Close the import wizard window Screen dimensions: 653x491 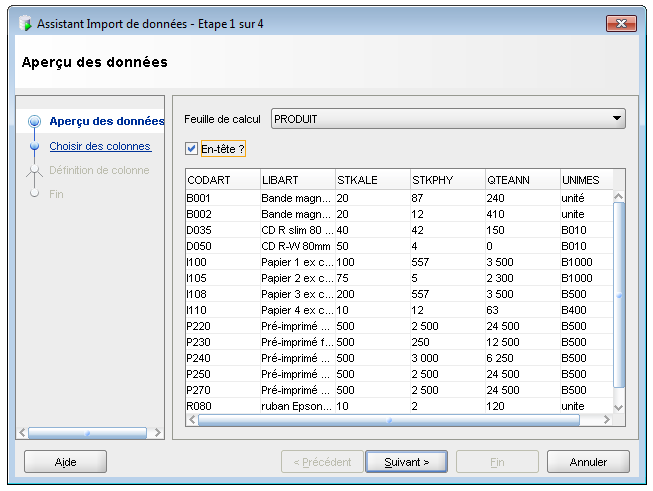(620, 23)
